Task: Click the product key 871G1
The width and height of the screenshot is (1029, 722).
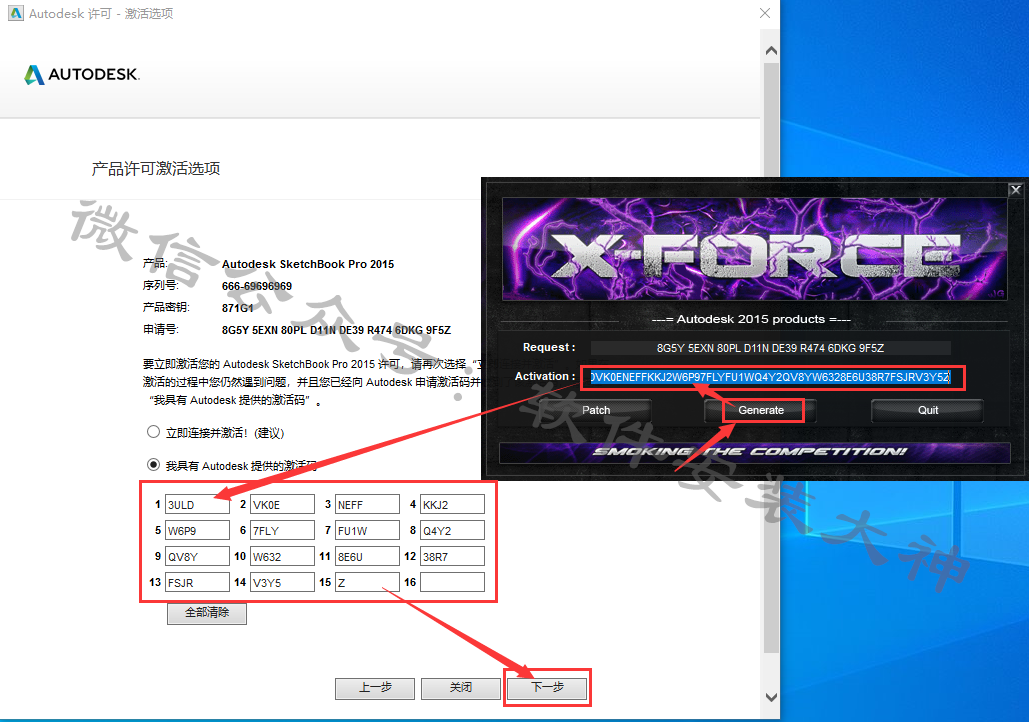Action: coord(238,308)
